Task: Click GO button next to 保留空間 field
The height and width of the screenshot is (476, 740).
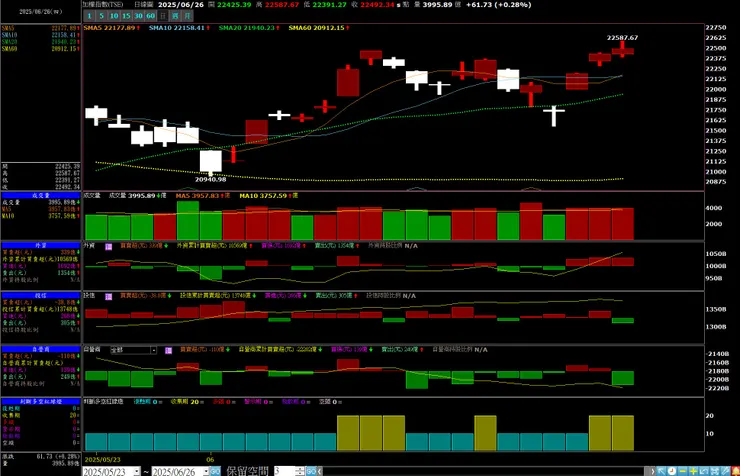Action: pos(311,471)
